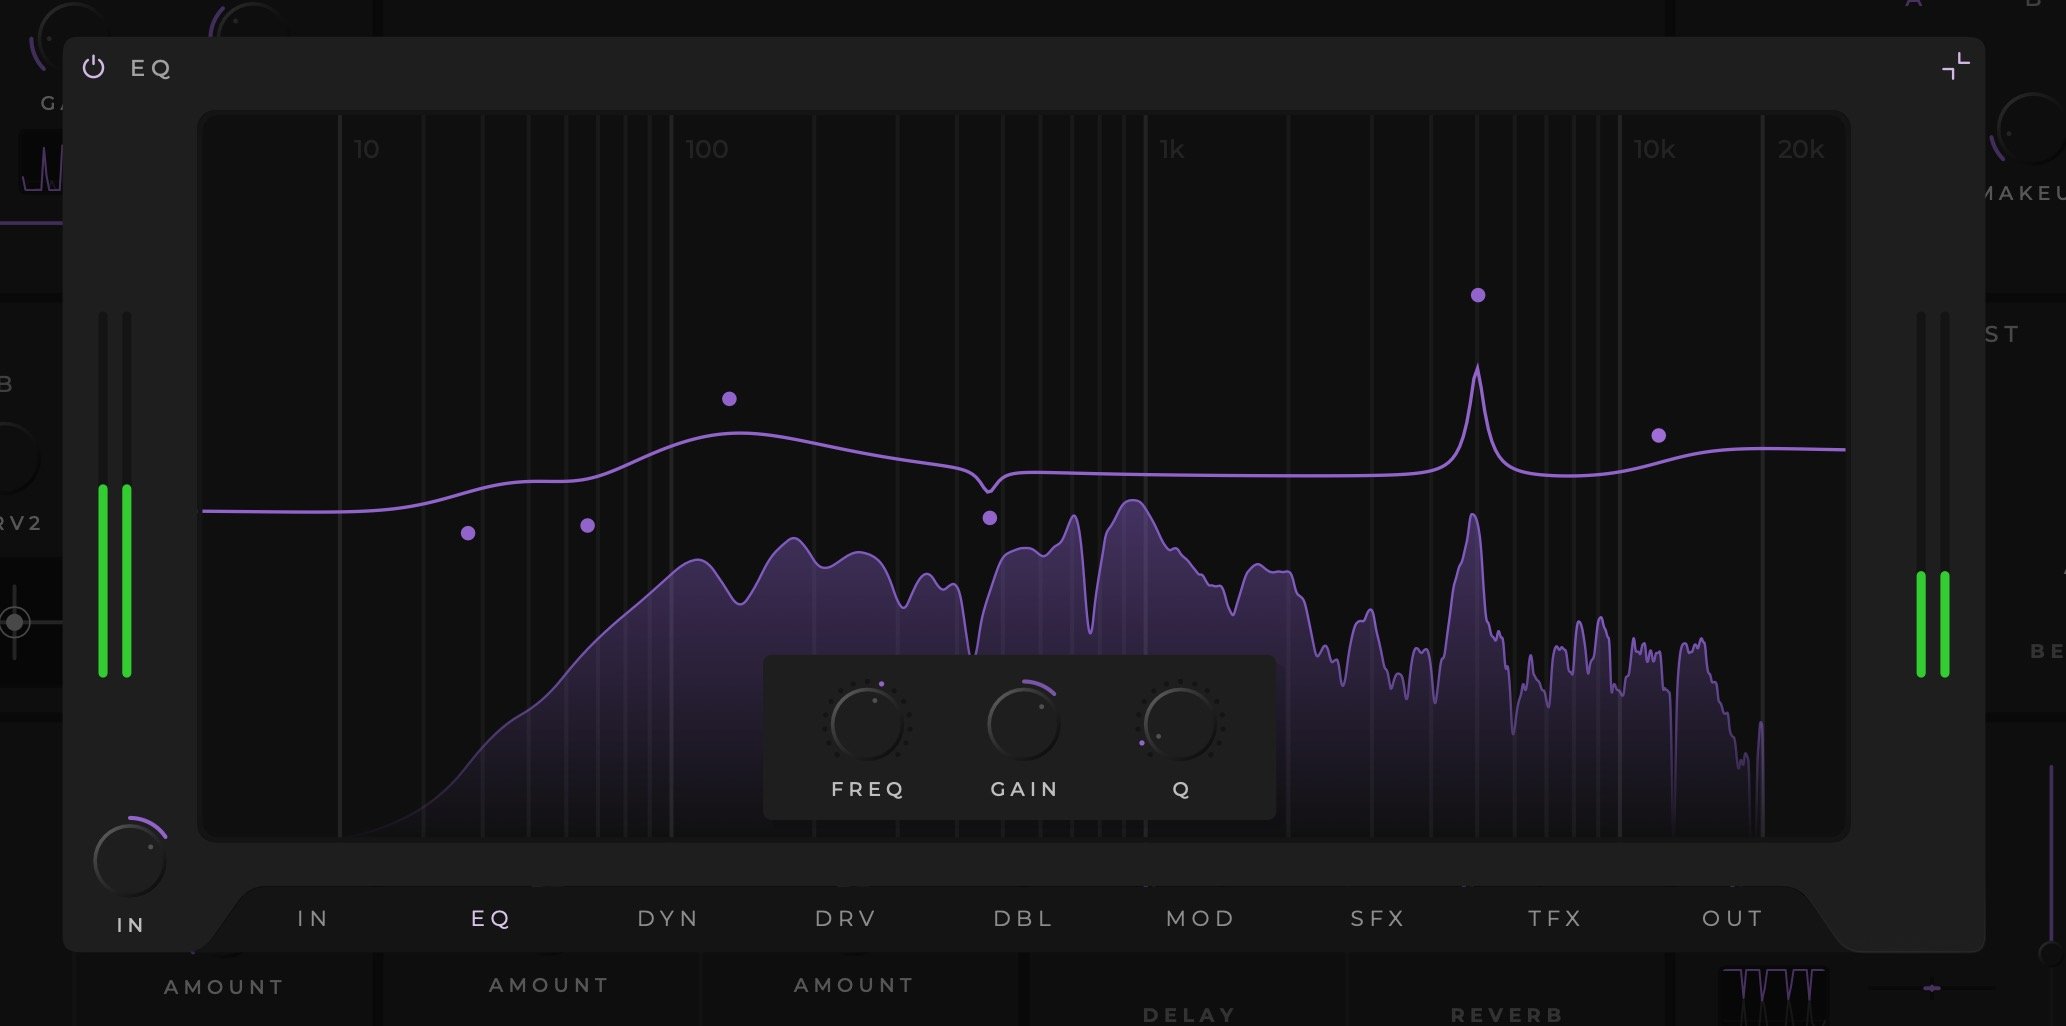
Task: Switch to the DYN tab
Action: pyautogui.click(x=667, y=917)
